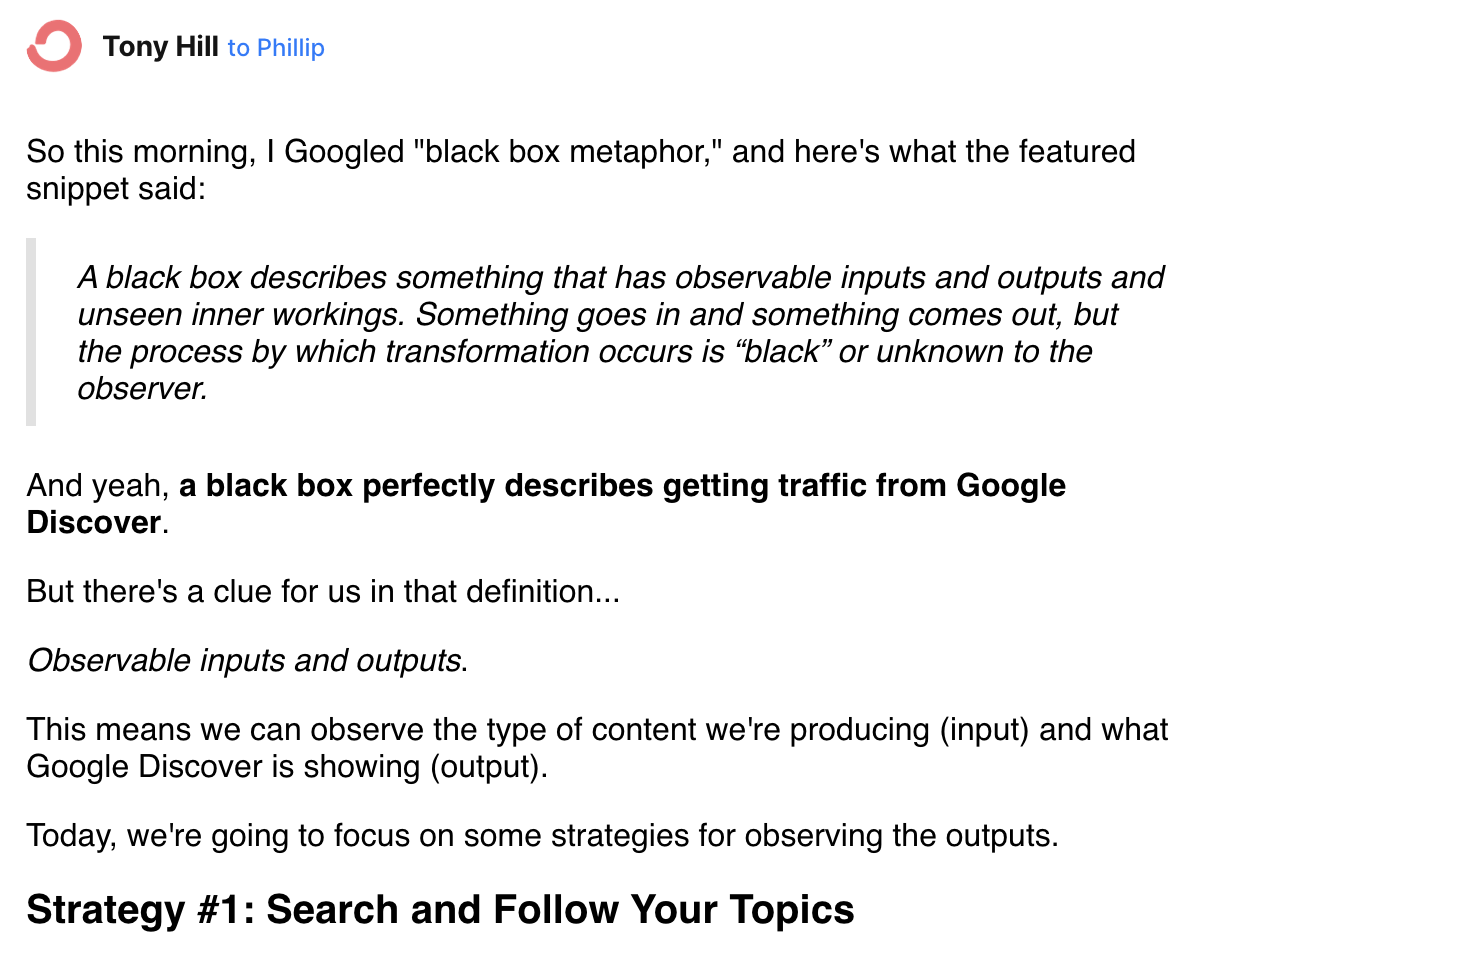
Task: Click the word "(input)" in the paragraph
Action: pos(984,730)
